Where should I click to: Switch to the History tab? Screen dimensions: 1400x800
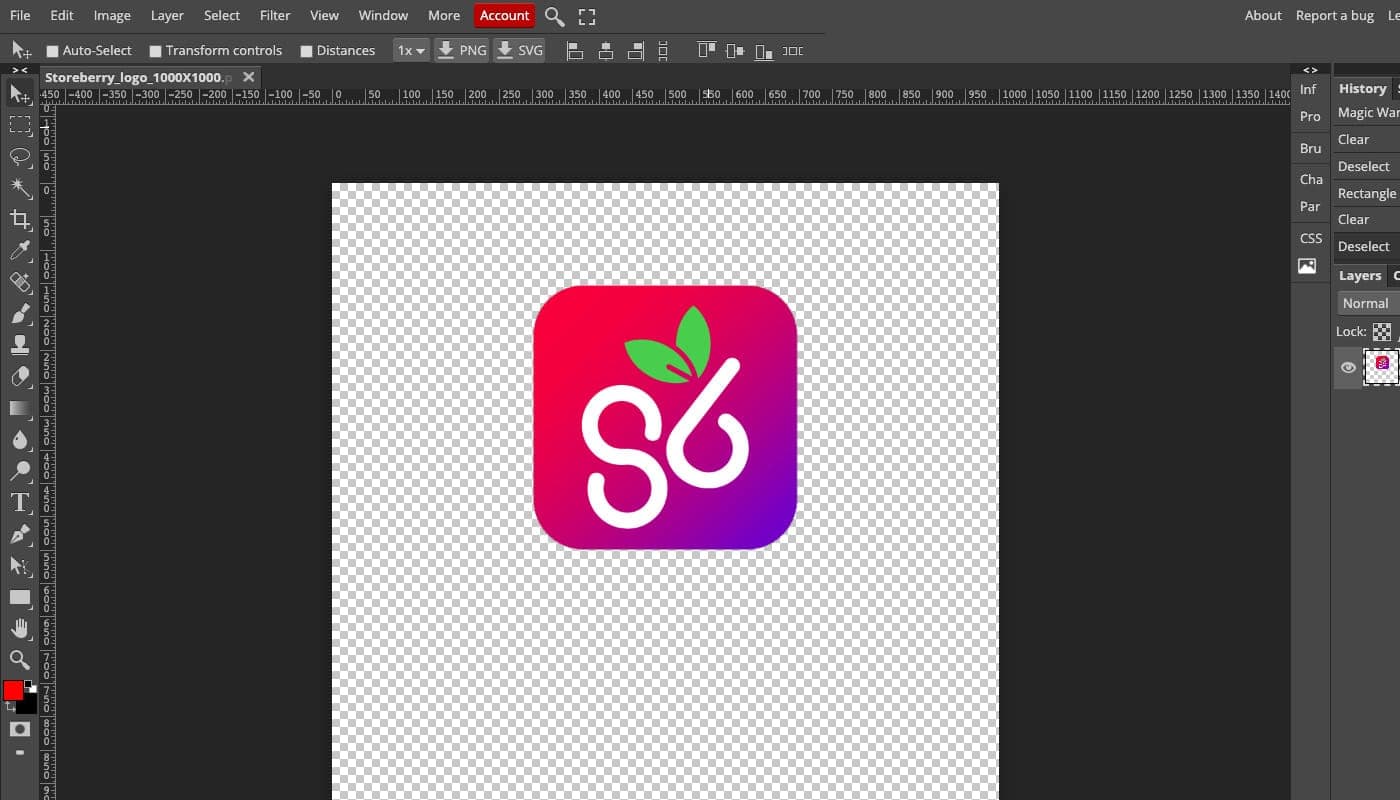[x=1362, y=88]
